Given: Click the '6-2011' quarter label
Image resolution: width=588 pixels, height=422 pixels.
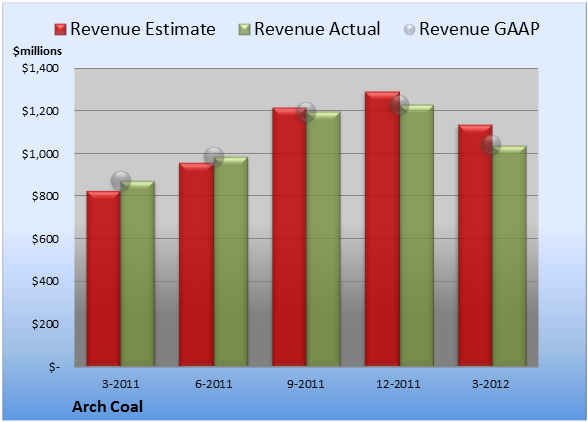Looking at the screenshot, I should 214,384.
